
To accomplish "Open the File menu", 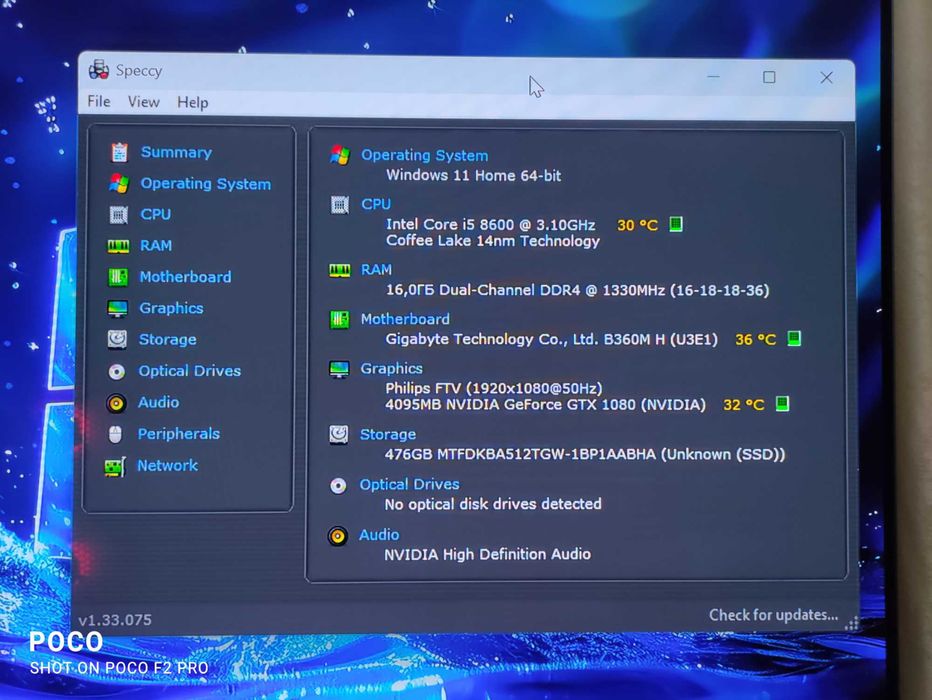I will coord(99,102).
